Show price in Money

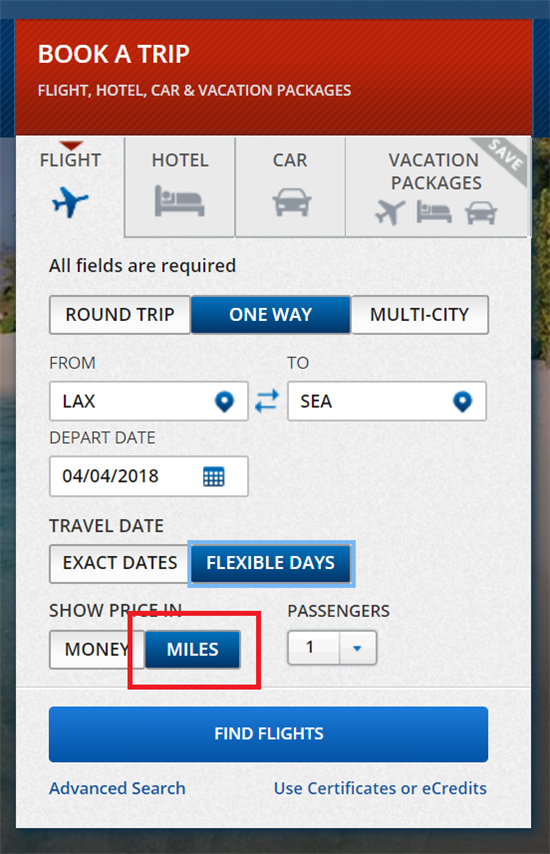(x=96, y=649)
